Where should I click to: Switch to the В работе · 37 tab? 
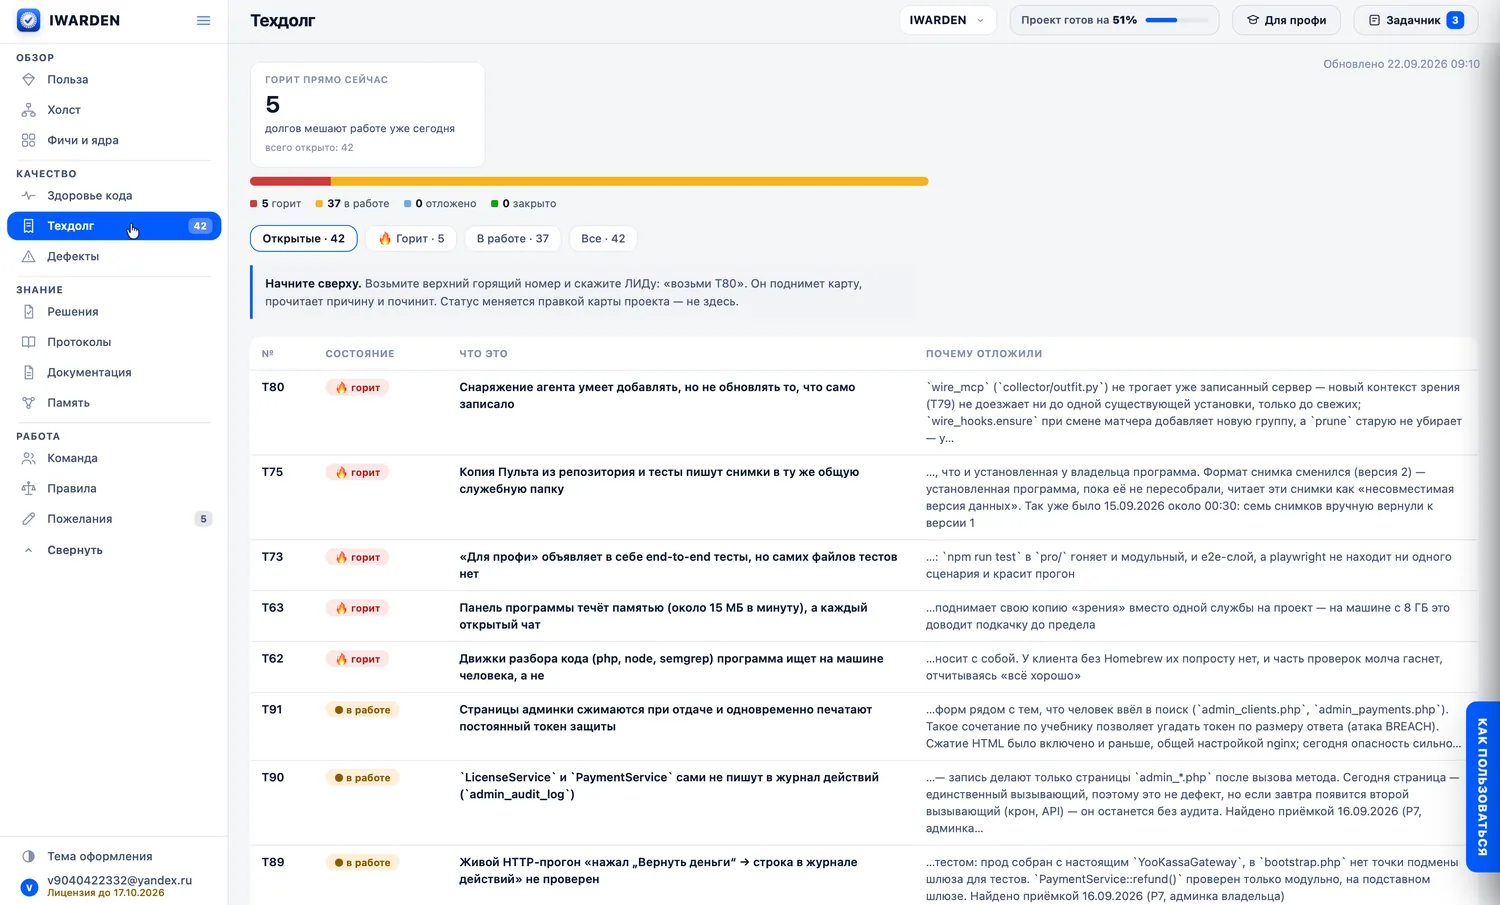click(x=513, y=238)
